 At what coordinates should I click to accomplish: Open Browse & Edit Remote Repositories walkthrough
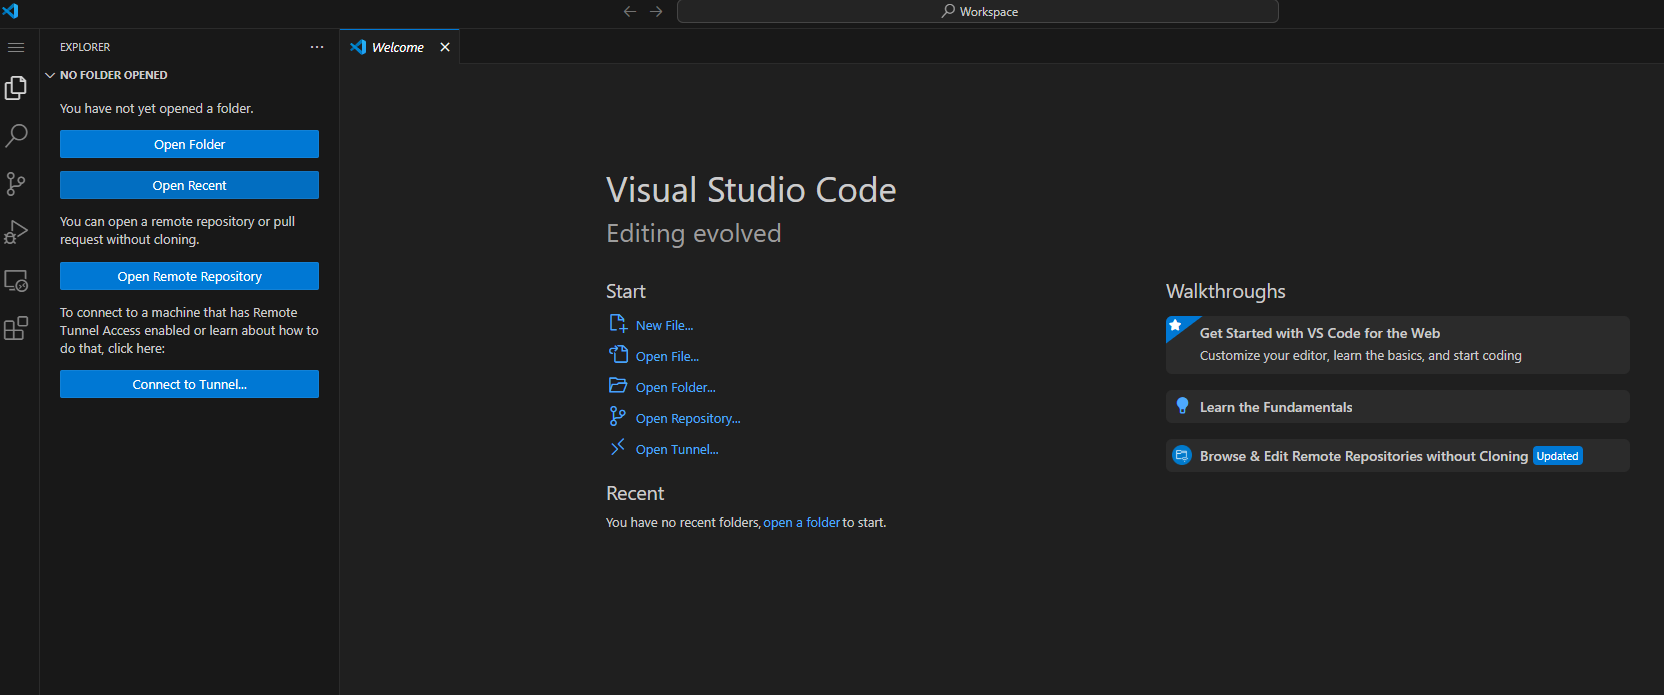coord(1398,456)
